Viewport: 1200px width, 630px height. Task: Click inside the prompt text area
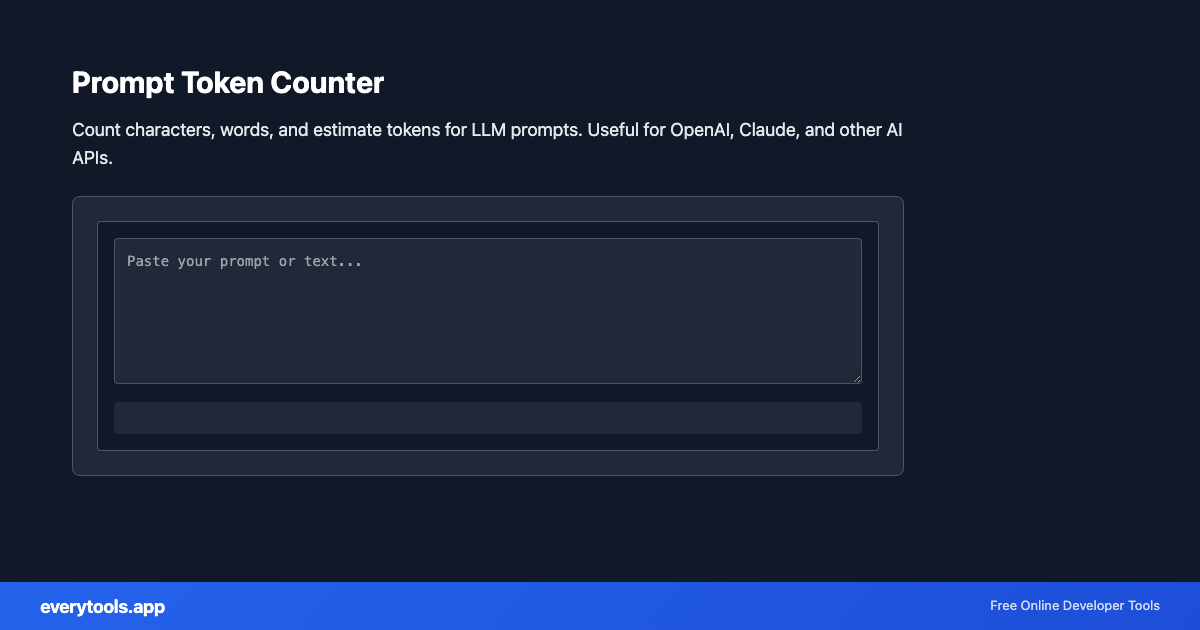click(x=488, y=310)
